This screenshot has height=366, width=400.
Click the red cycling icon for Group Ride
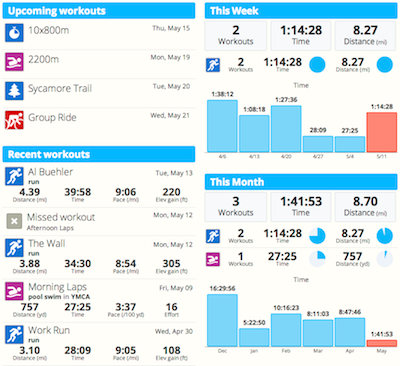coord(14,120)
